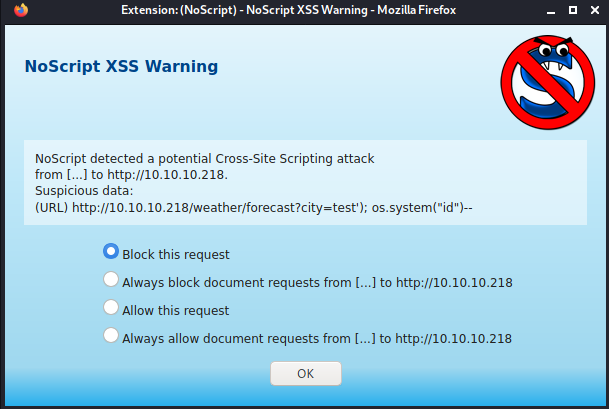609x409 pixels.
Task: Click the 'NoScript XSS Warning' heading
Action: point(121,66)
